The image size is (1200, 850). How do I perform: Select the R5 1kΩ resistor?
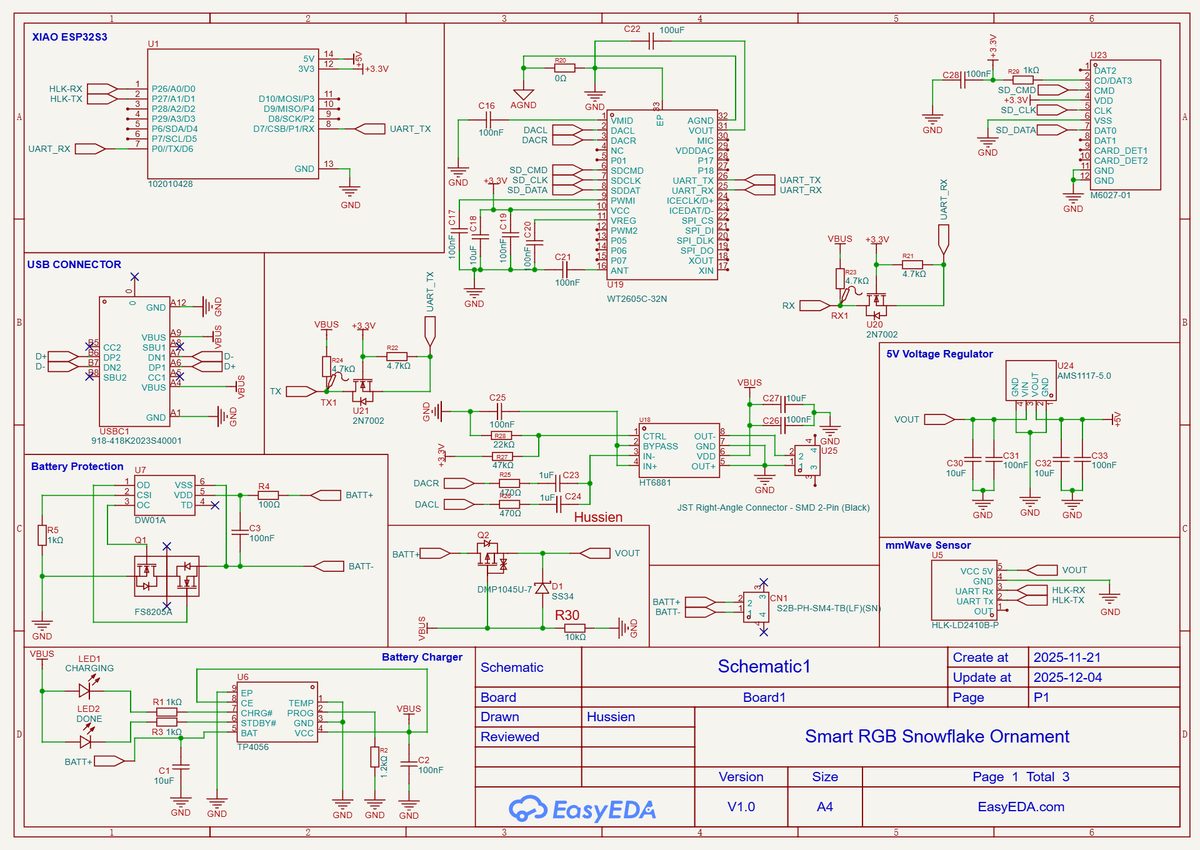click(41, 537)
